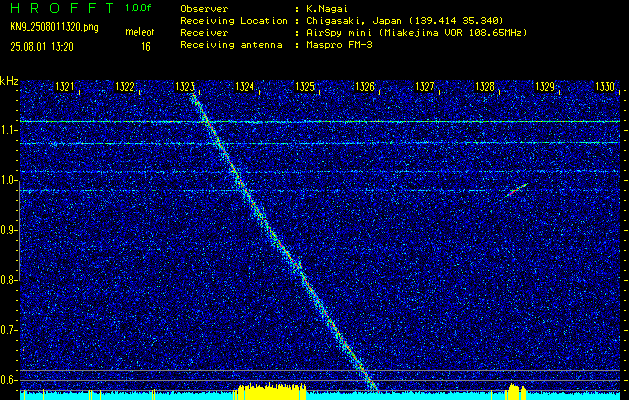629x400 pixels.
Task: Click the Receiver label
Action: [x=204, y=33]
